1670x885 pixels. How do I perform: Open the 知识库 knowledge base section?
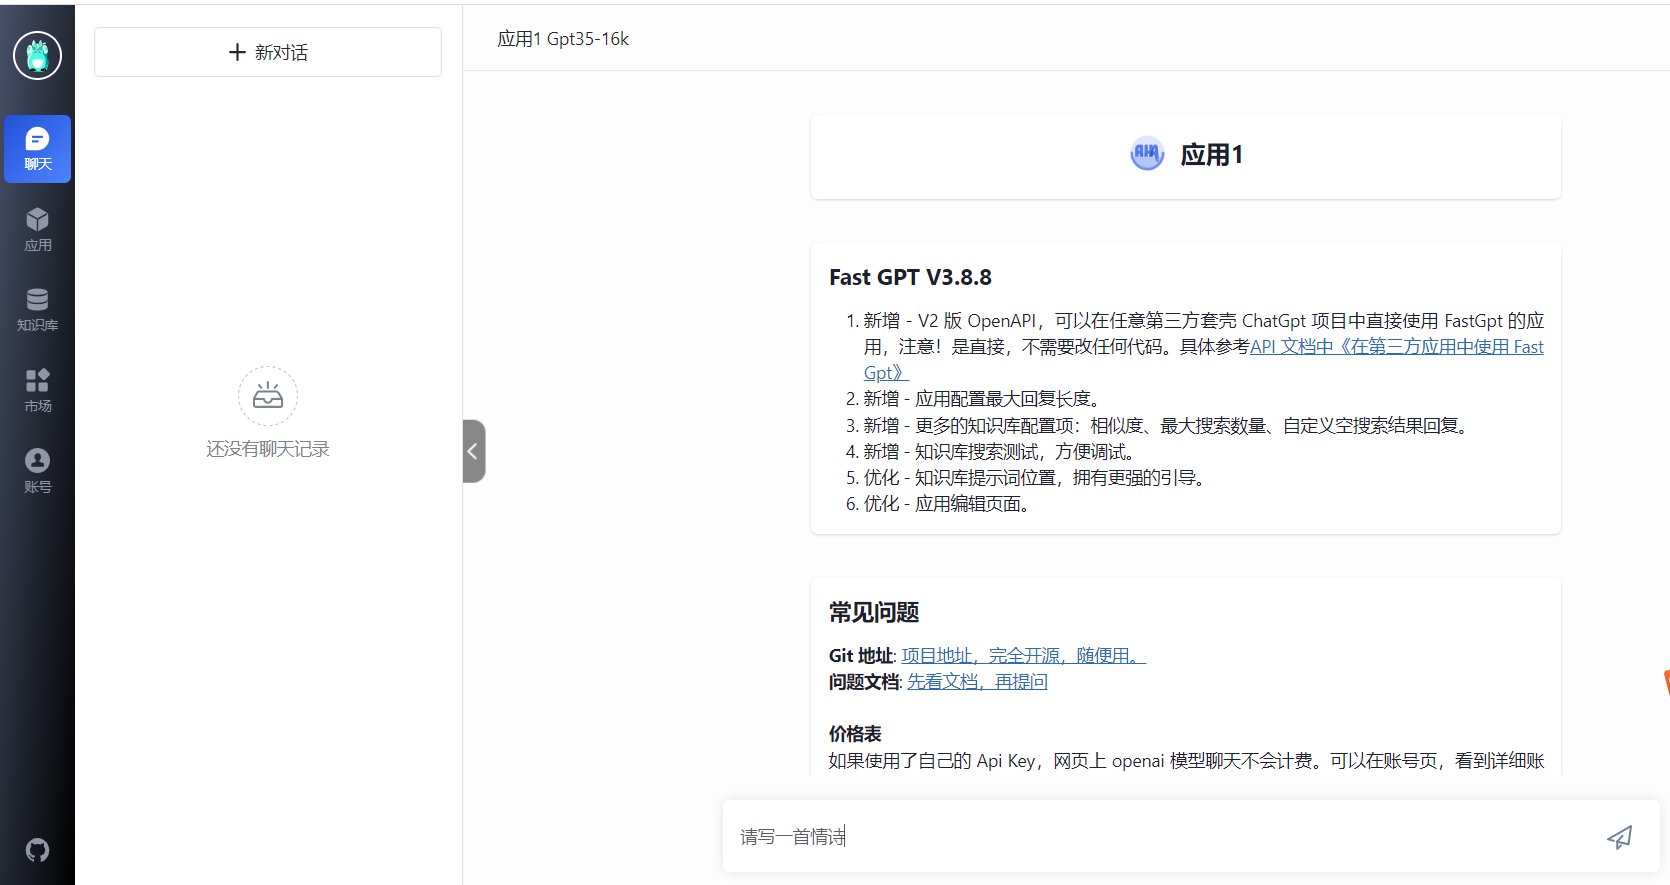pos(37,310)
